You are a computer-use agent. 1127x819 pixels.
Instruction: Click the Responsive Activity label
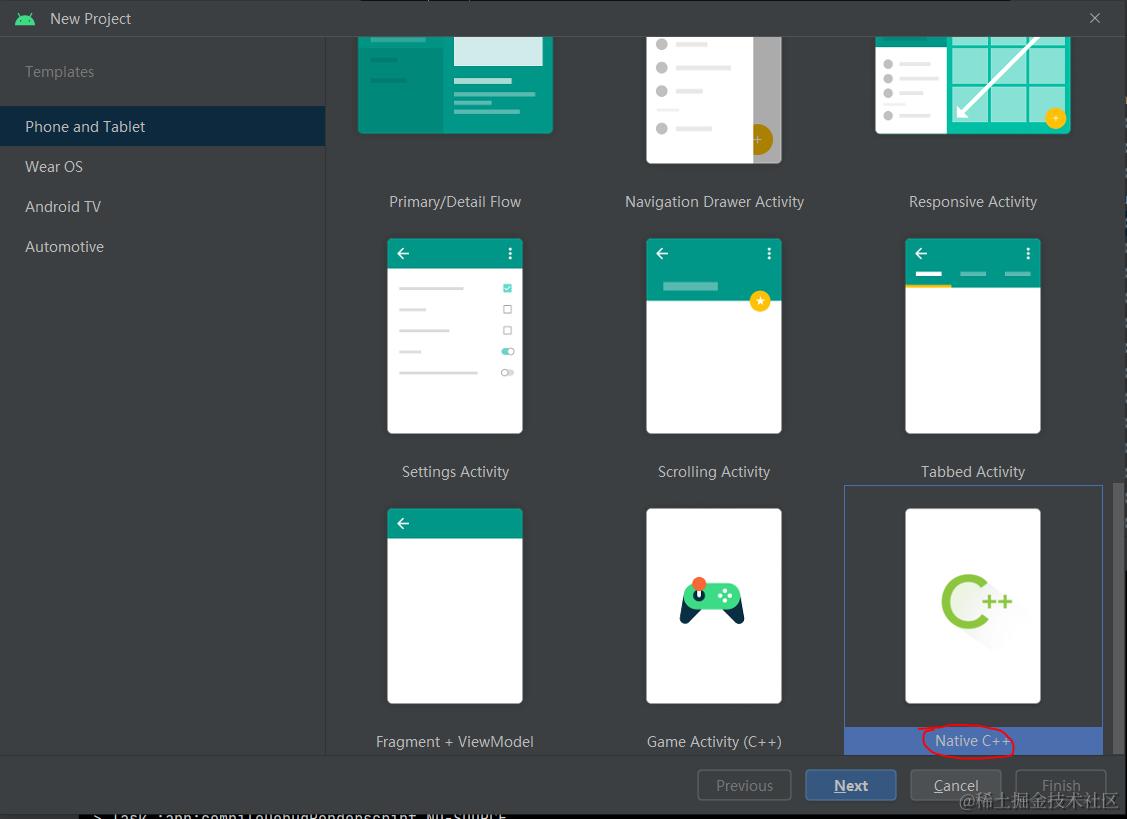pyautogui.click(x=972, y=202)
